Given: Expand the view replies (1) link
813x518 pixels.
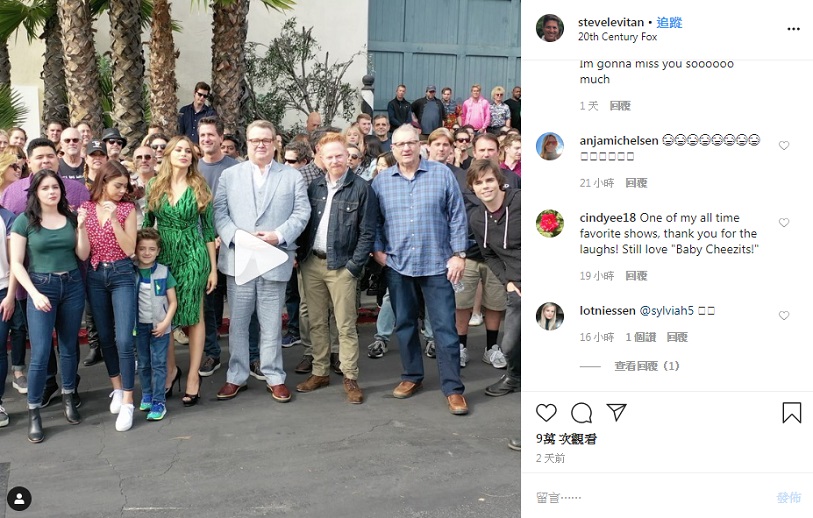Looking at the screenshot, I should click(x=647, y=366).
